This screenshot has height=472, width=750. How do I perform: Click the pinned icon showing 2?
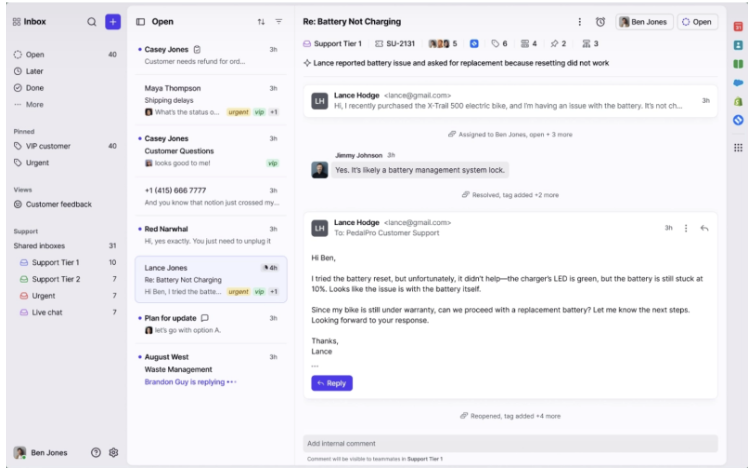point(558,44)
